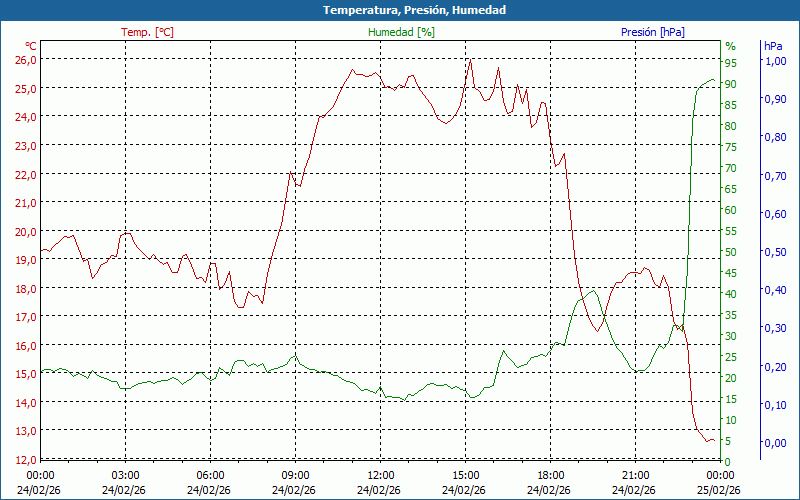Click the 0,50 pressure axis value

[x=775, y=252]
